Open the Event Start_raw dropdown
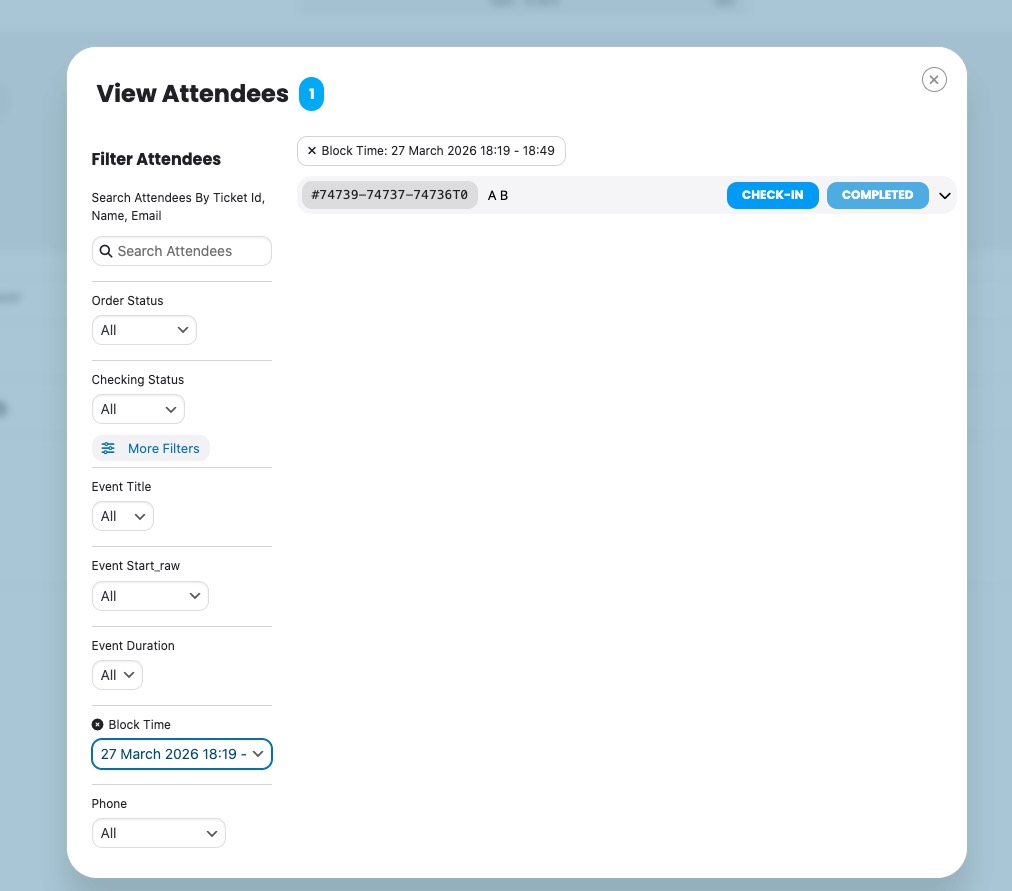This screenshot has width=1012, height=891. (x=150, y=596)
